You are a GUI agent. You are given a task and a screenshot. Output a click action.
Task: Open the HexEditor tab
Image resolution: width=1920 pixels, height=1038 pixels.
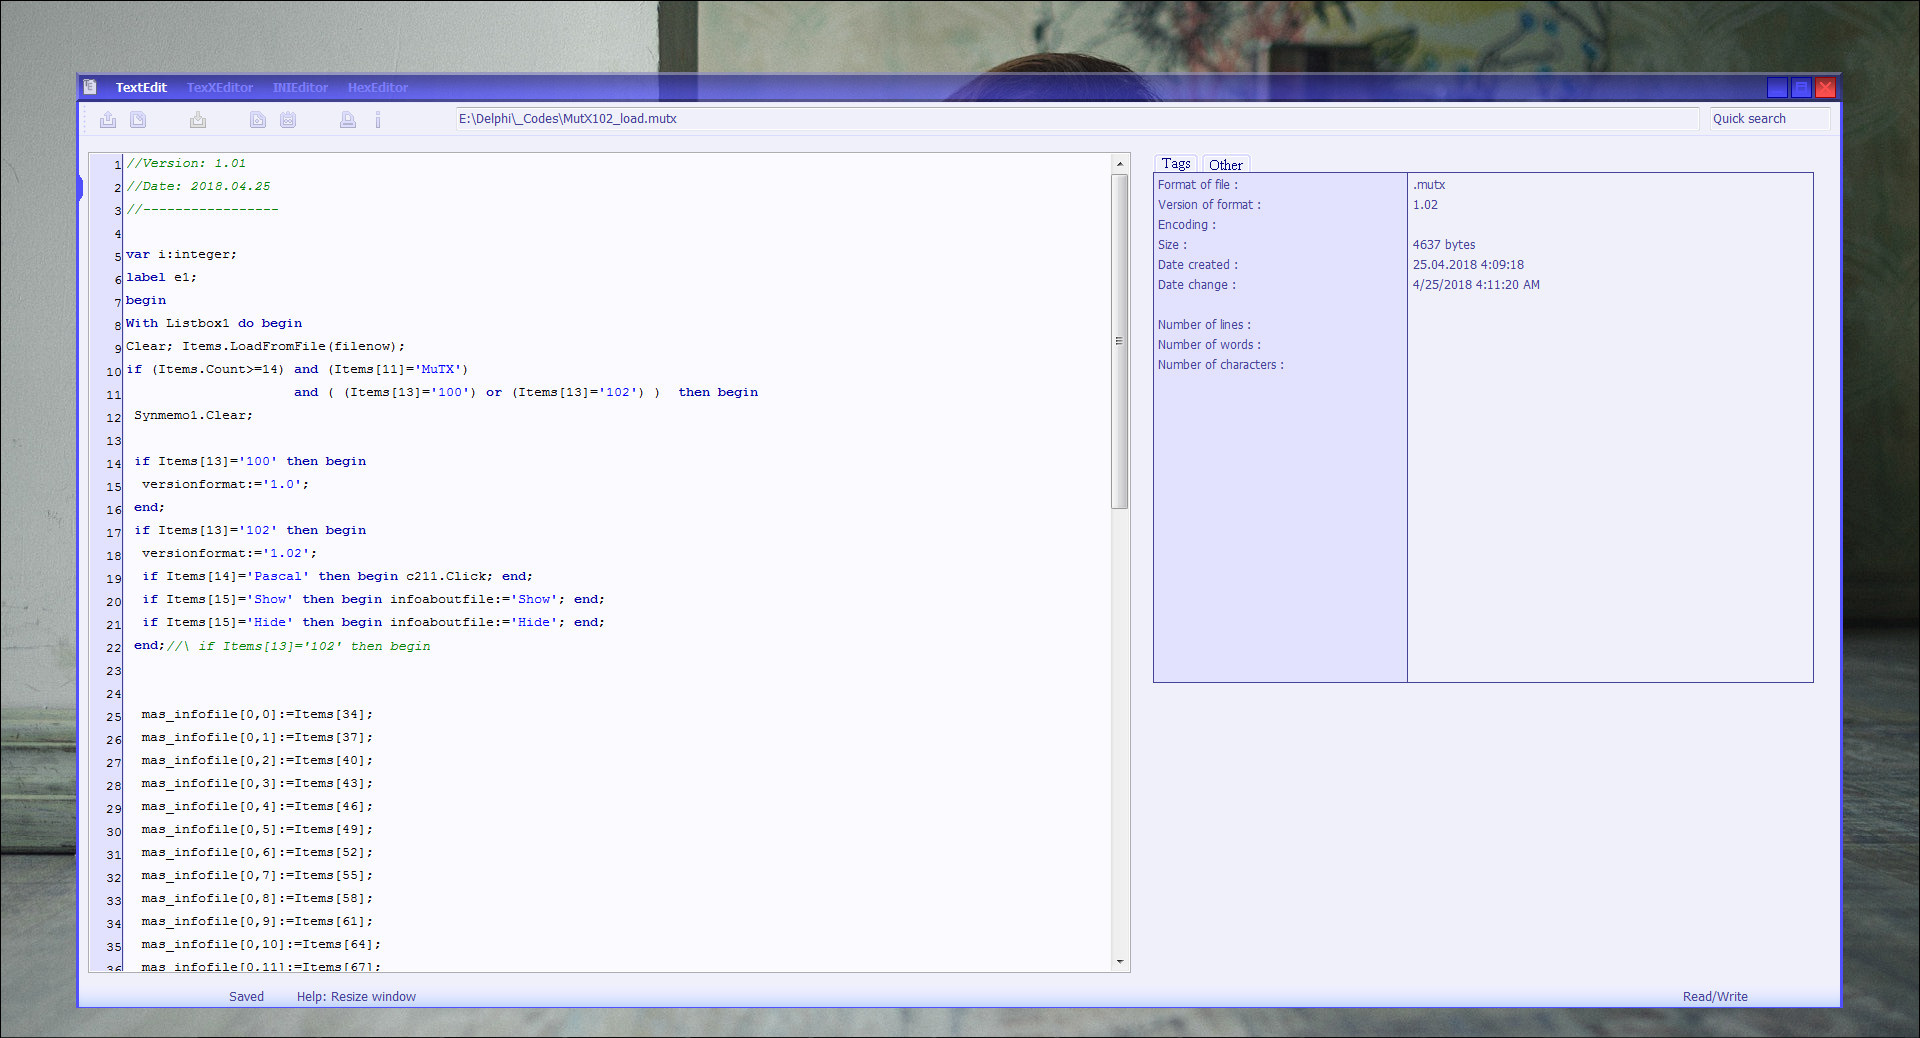click(x=378, y=88)
